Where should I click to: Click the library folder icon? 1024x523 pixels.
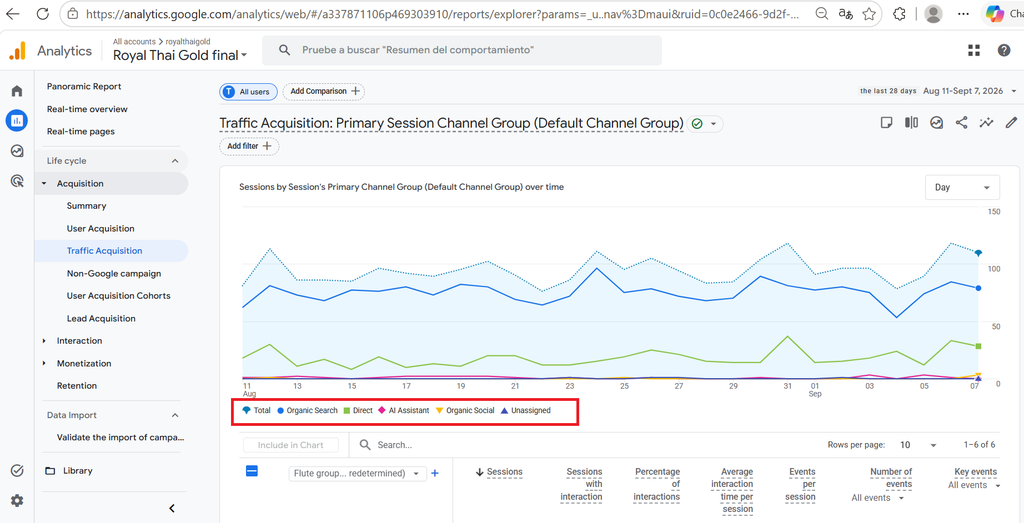point(50,471)
